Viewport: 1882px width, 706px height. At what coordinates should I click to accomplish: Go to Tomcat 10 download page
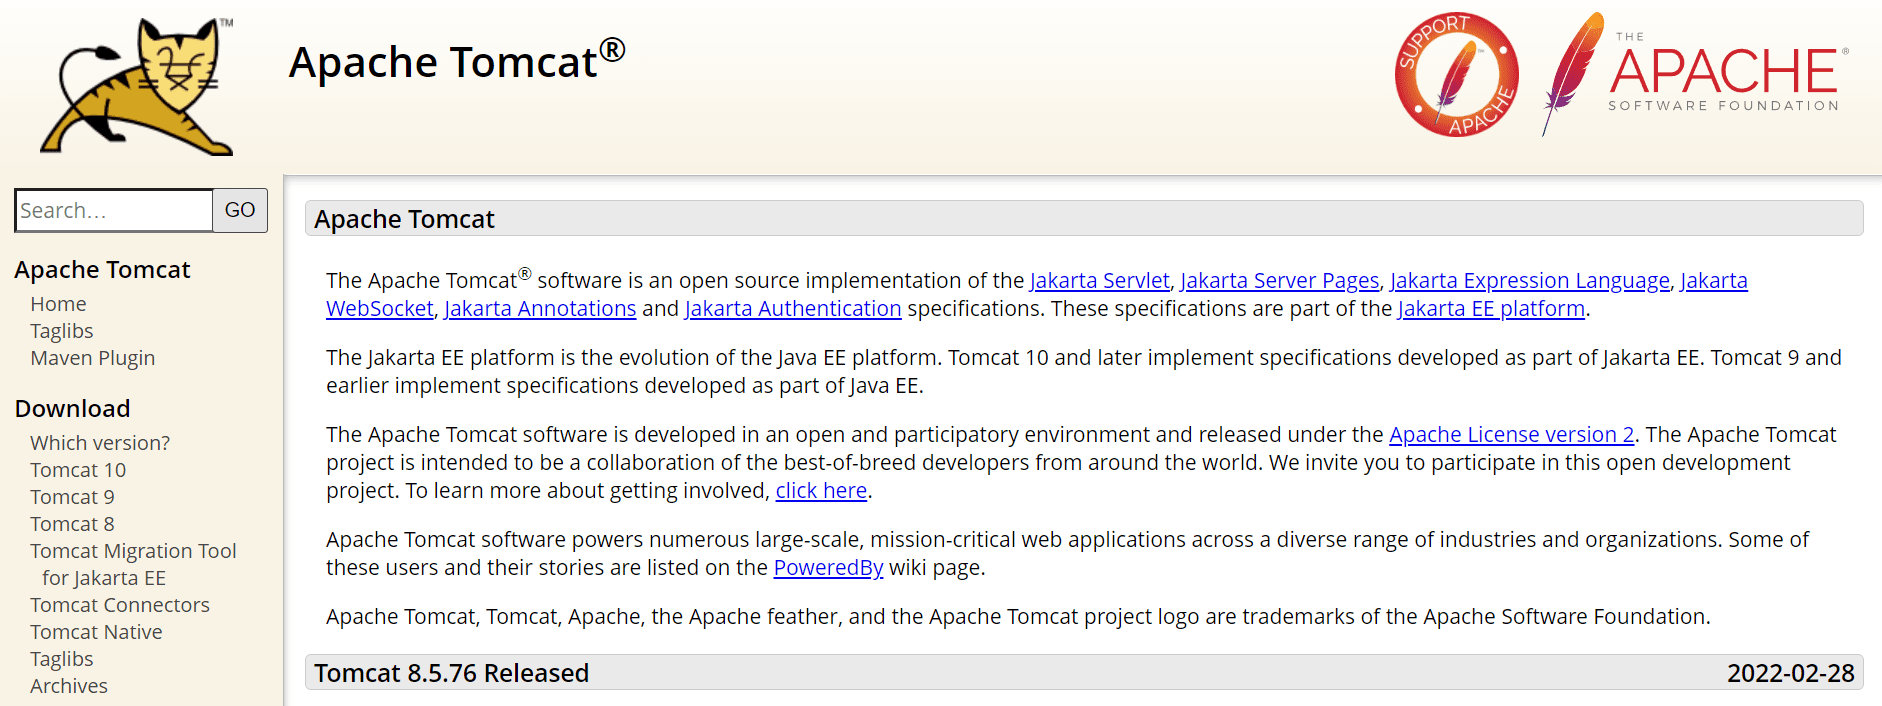pos(78,470)
